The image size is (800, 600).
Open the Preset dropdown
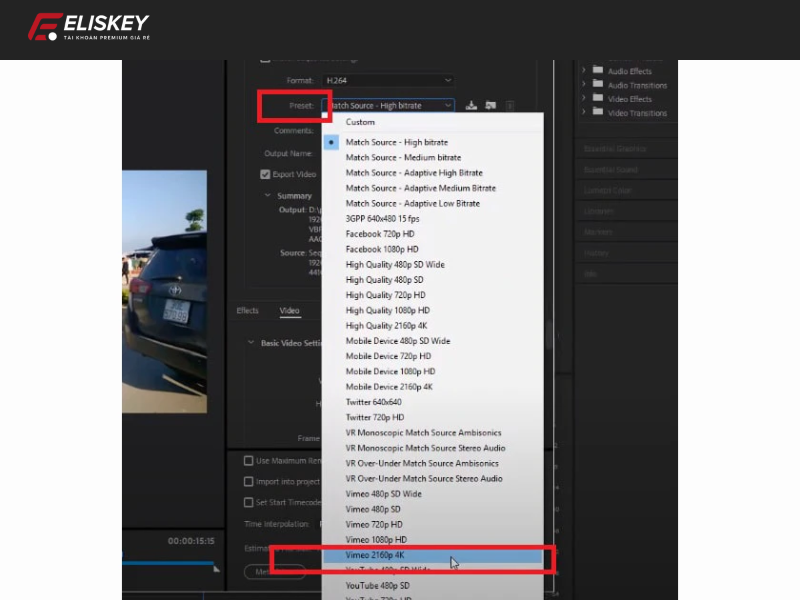pyautogui.click(x=390, y=104)
